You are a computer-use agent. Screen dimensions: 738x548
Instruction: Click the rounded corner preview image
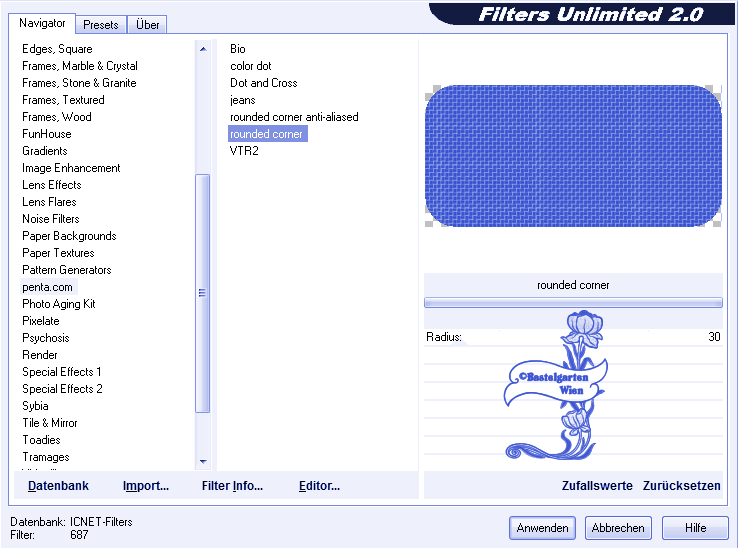573,156
